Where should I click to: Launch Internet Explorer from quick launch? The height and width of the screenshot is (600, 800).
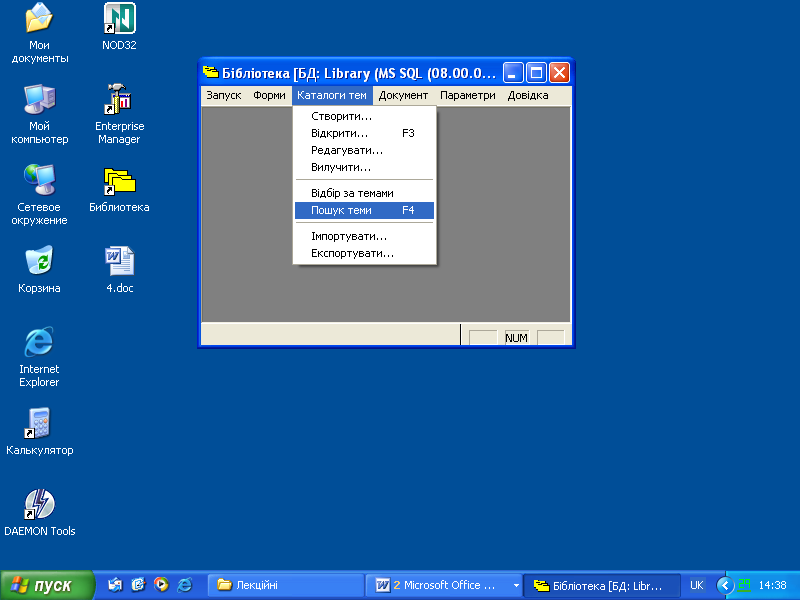pyautogui.click(x=185, y=585)
